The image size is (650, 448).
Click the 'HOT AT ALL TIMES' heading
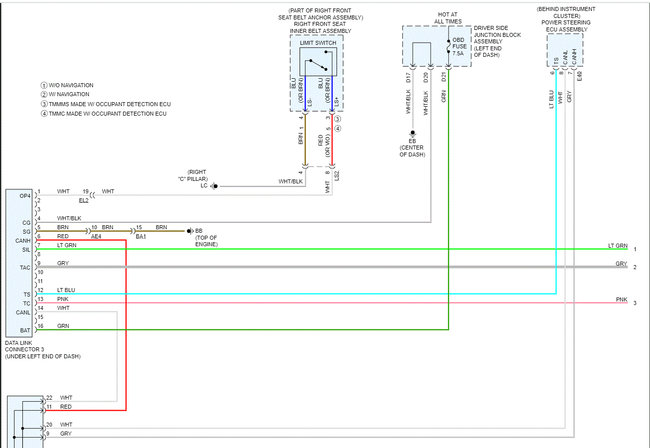[448, 18]
